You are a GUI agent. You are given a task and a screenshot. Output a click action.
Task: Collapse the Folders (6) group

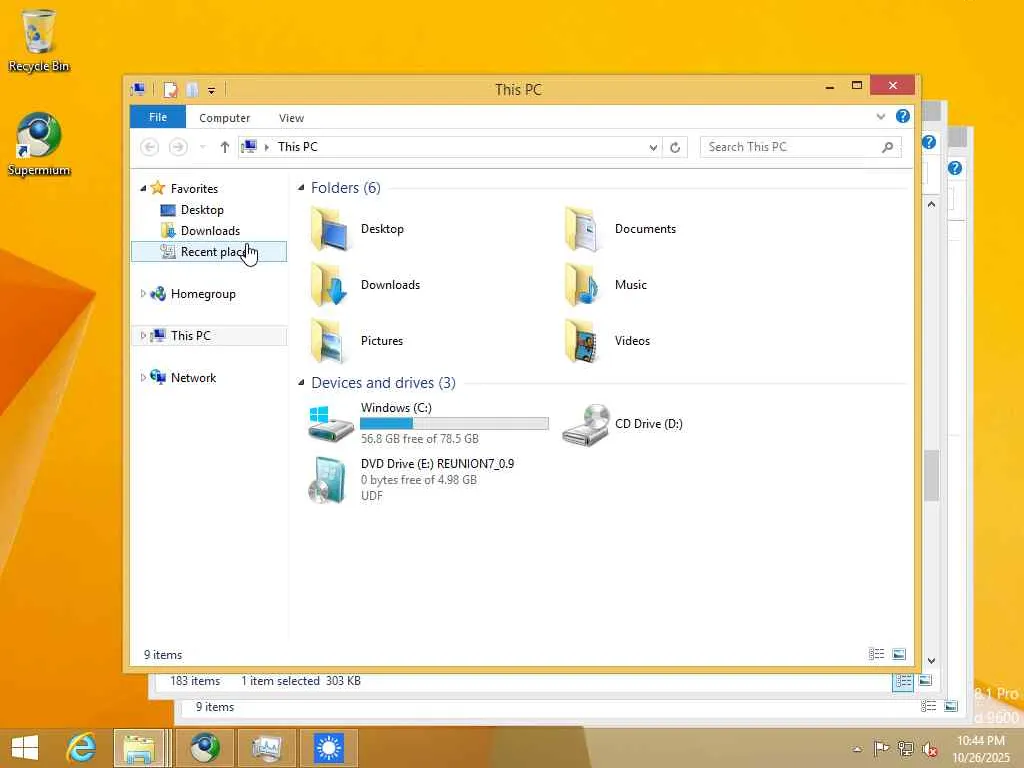coord(301,188)
